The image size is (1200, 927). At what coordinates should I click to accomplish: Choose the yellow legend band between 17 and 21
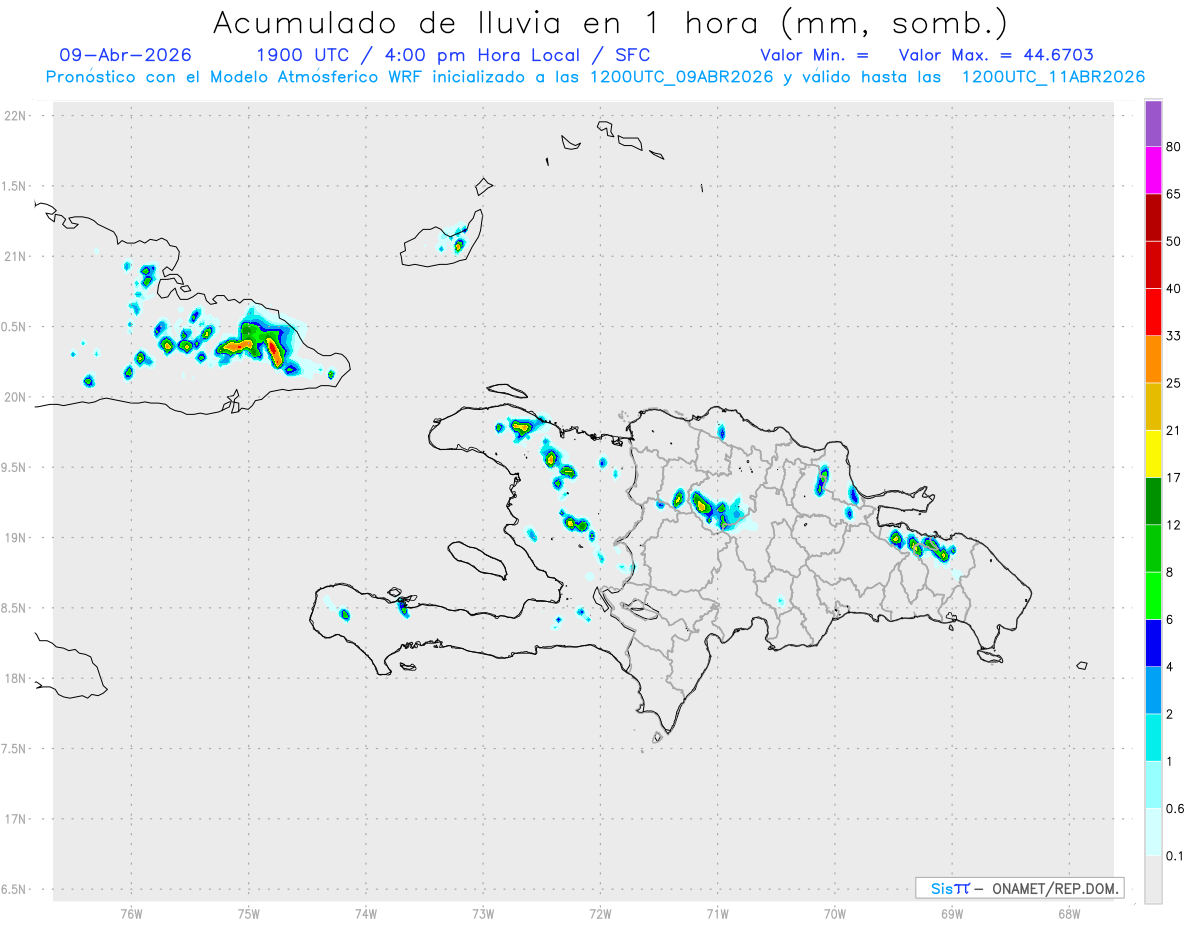pyautogui.click(x=1153, y=454)
